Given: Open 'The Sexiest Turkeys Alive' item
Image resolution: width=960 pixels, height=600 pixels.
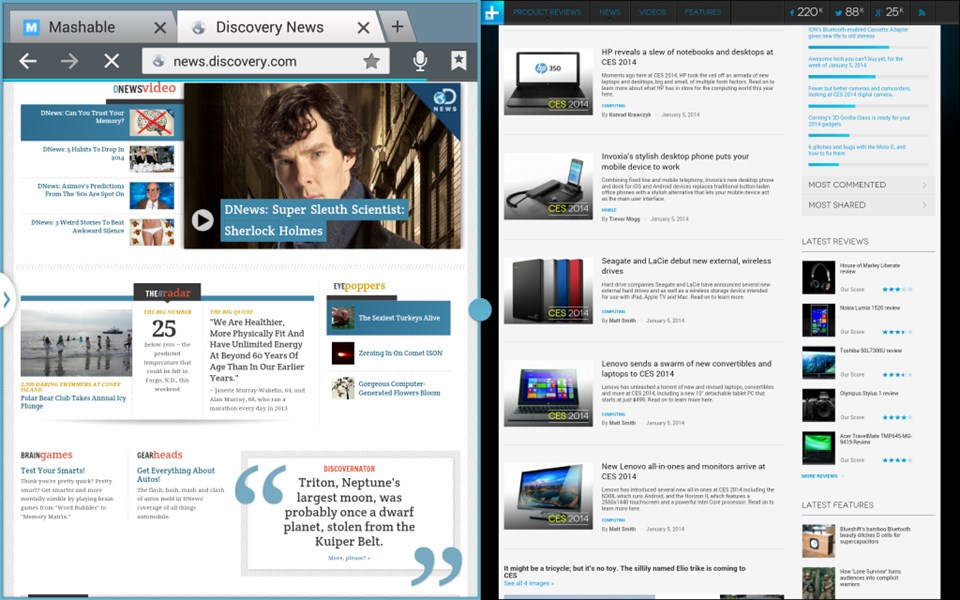Looking at the screenshot, I should (388, 318).
